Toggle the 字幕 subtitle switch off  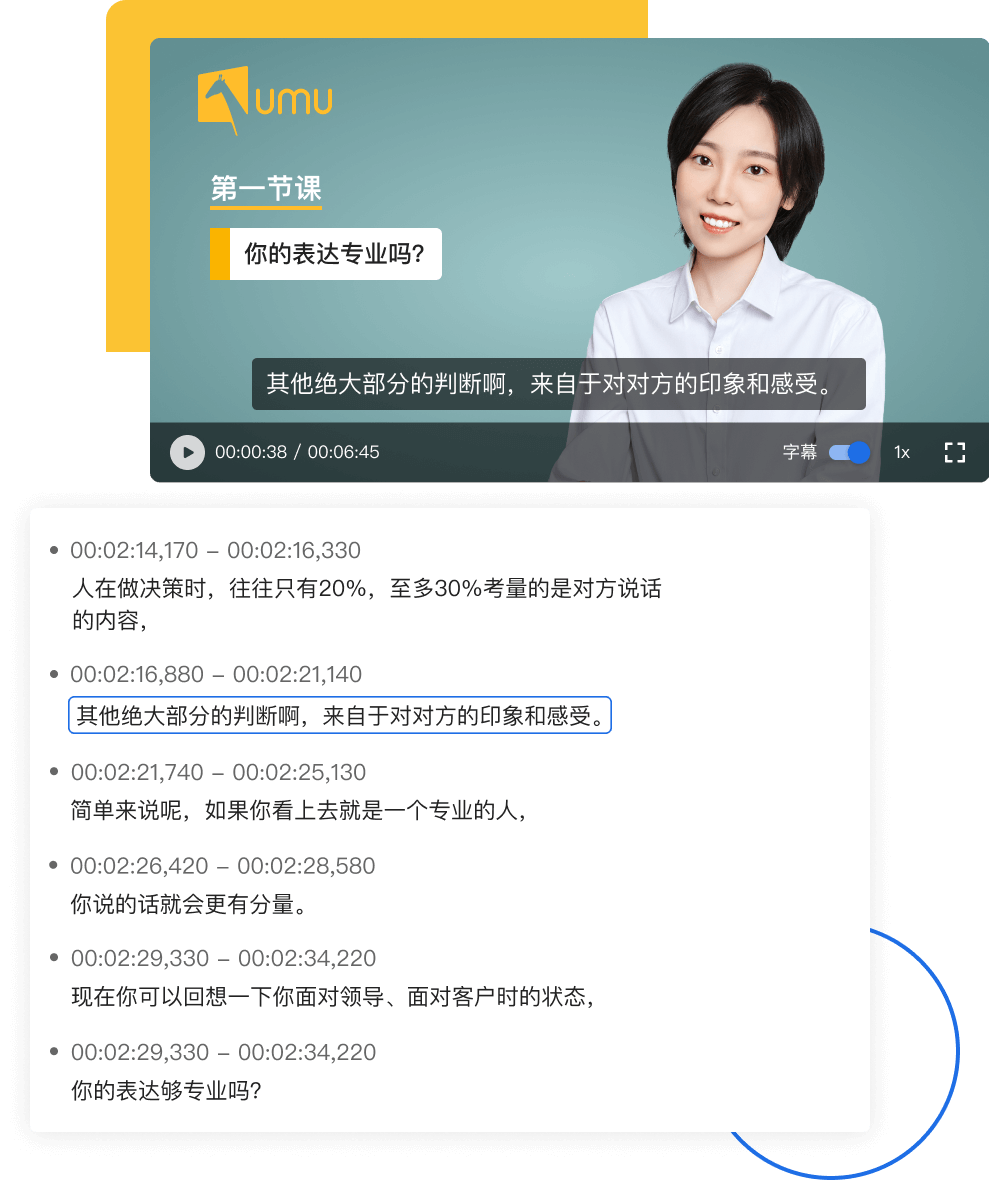[x=849, y=452]
